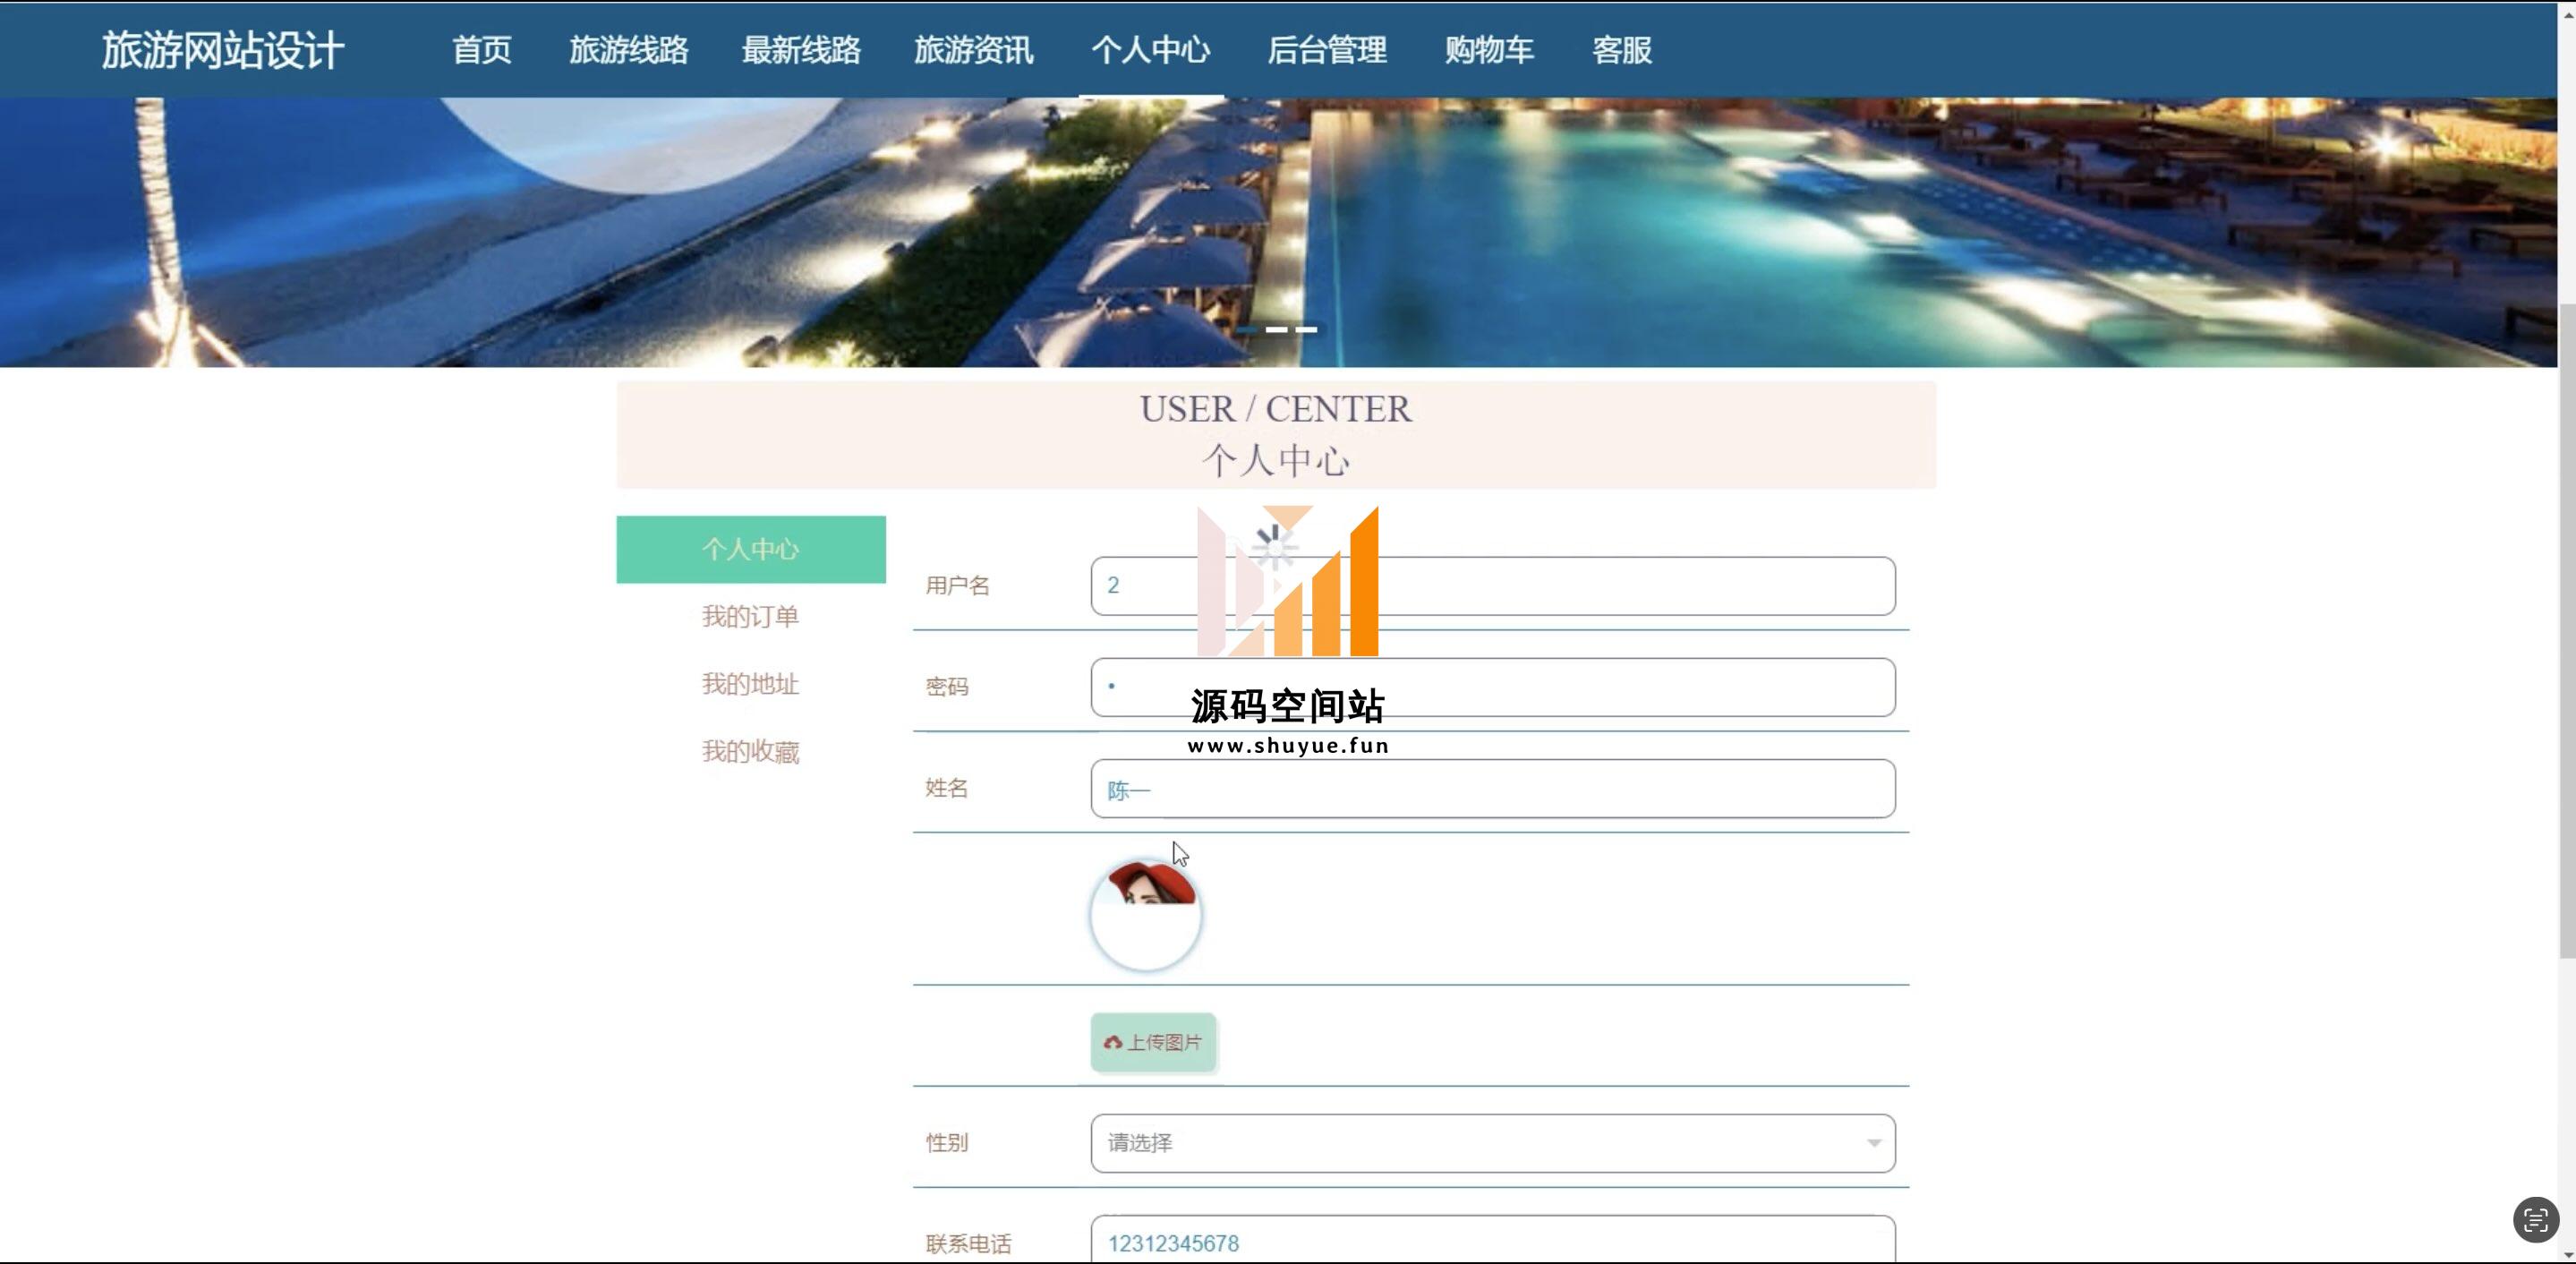Click the 上传图片 button
The width and height of the screenshot is (2576, 1264).
click(1153, 1042)
